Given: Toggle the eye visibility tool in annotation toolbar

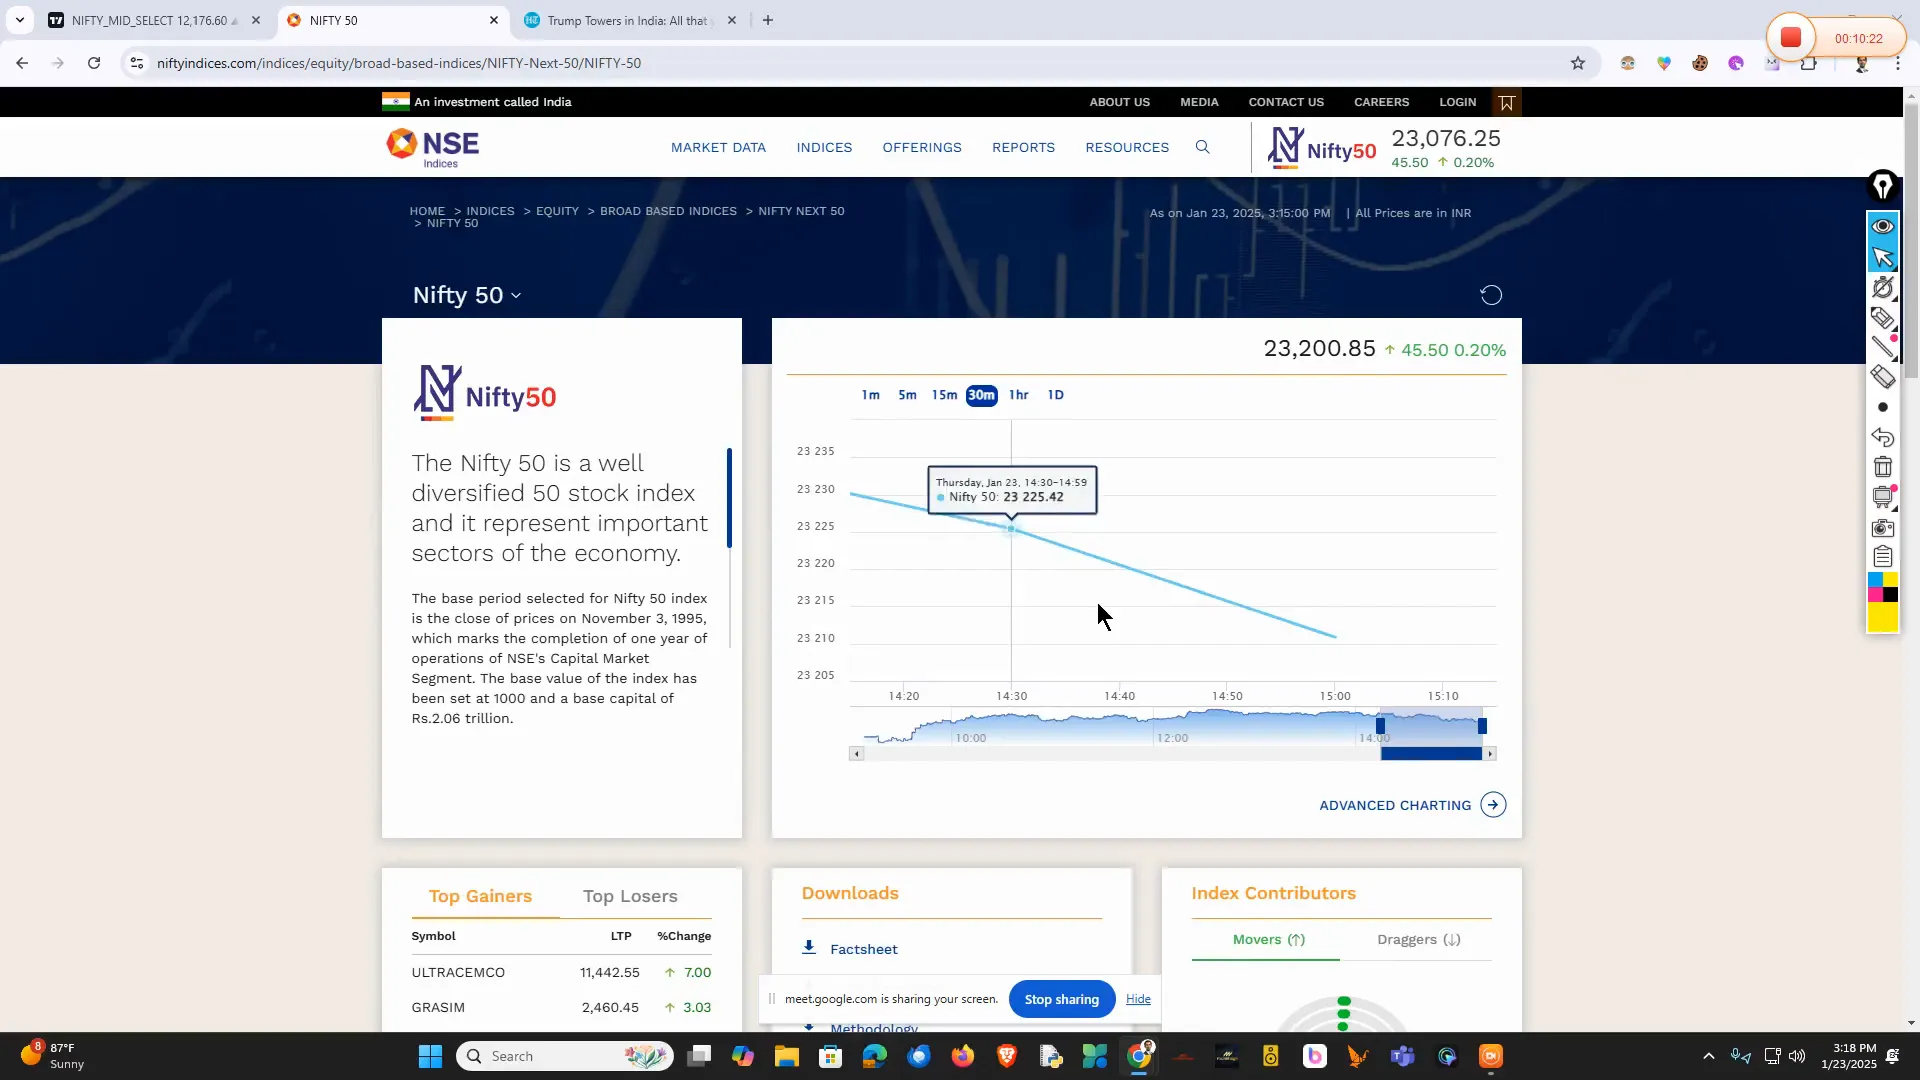Looking at the screenshot, I should 1884,225.
